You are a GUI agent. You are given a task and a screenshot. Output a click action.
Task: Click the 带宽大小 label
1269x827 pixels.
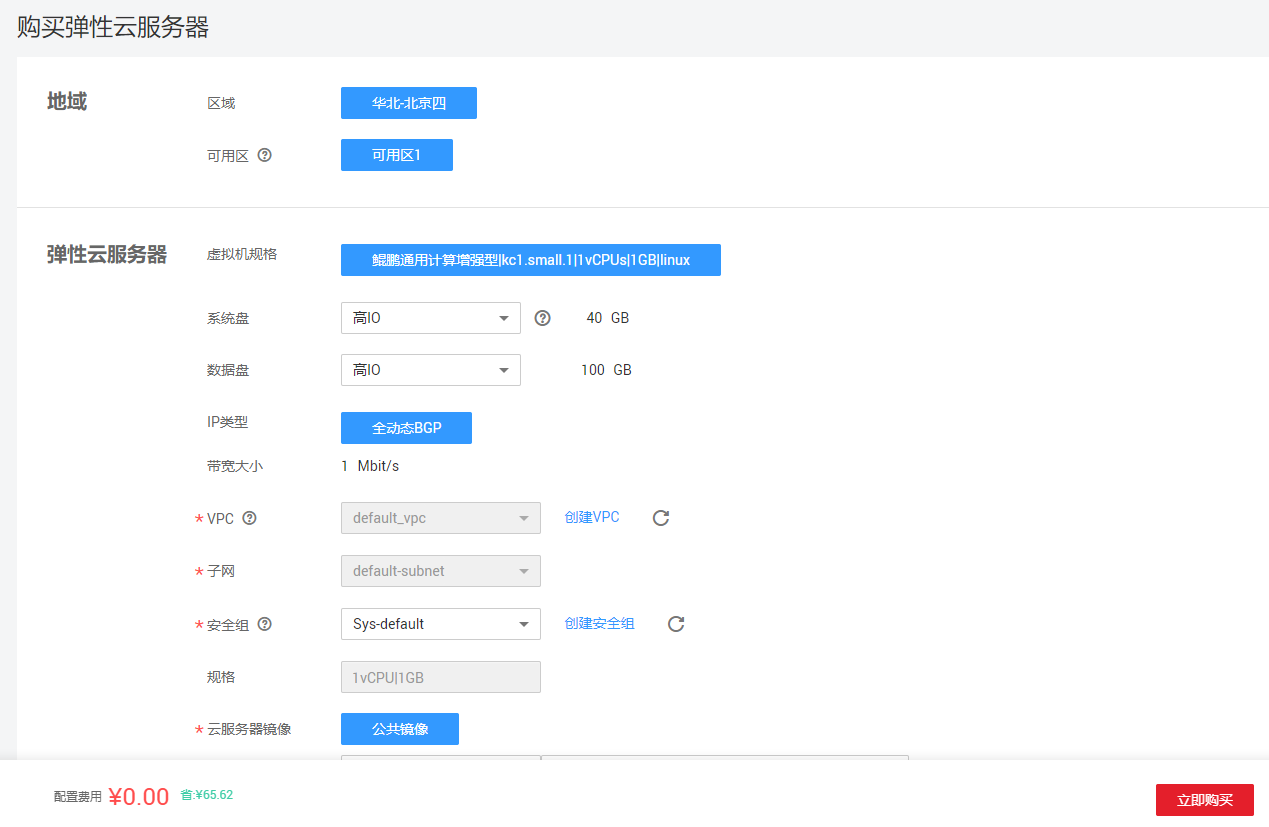tap(235, 466)
